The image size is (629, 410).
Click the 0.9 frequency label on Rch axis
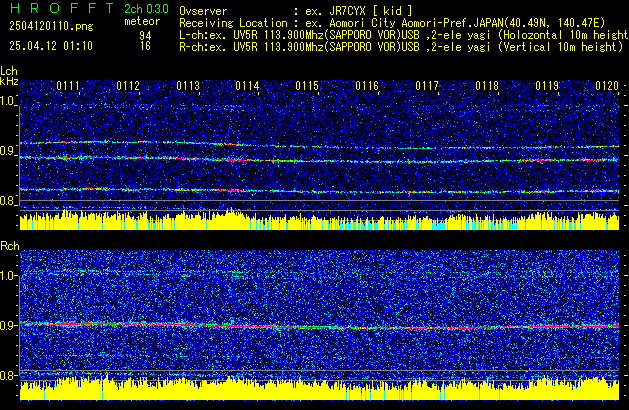(x=7, y=325)
